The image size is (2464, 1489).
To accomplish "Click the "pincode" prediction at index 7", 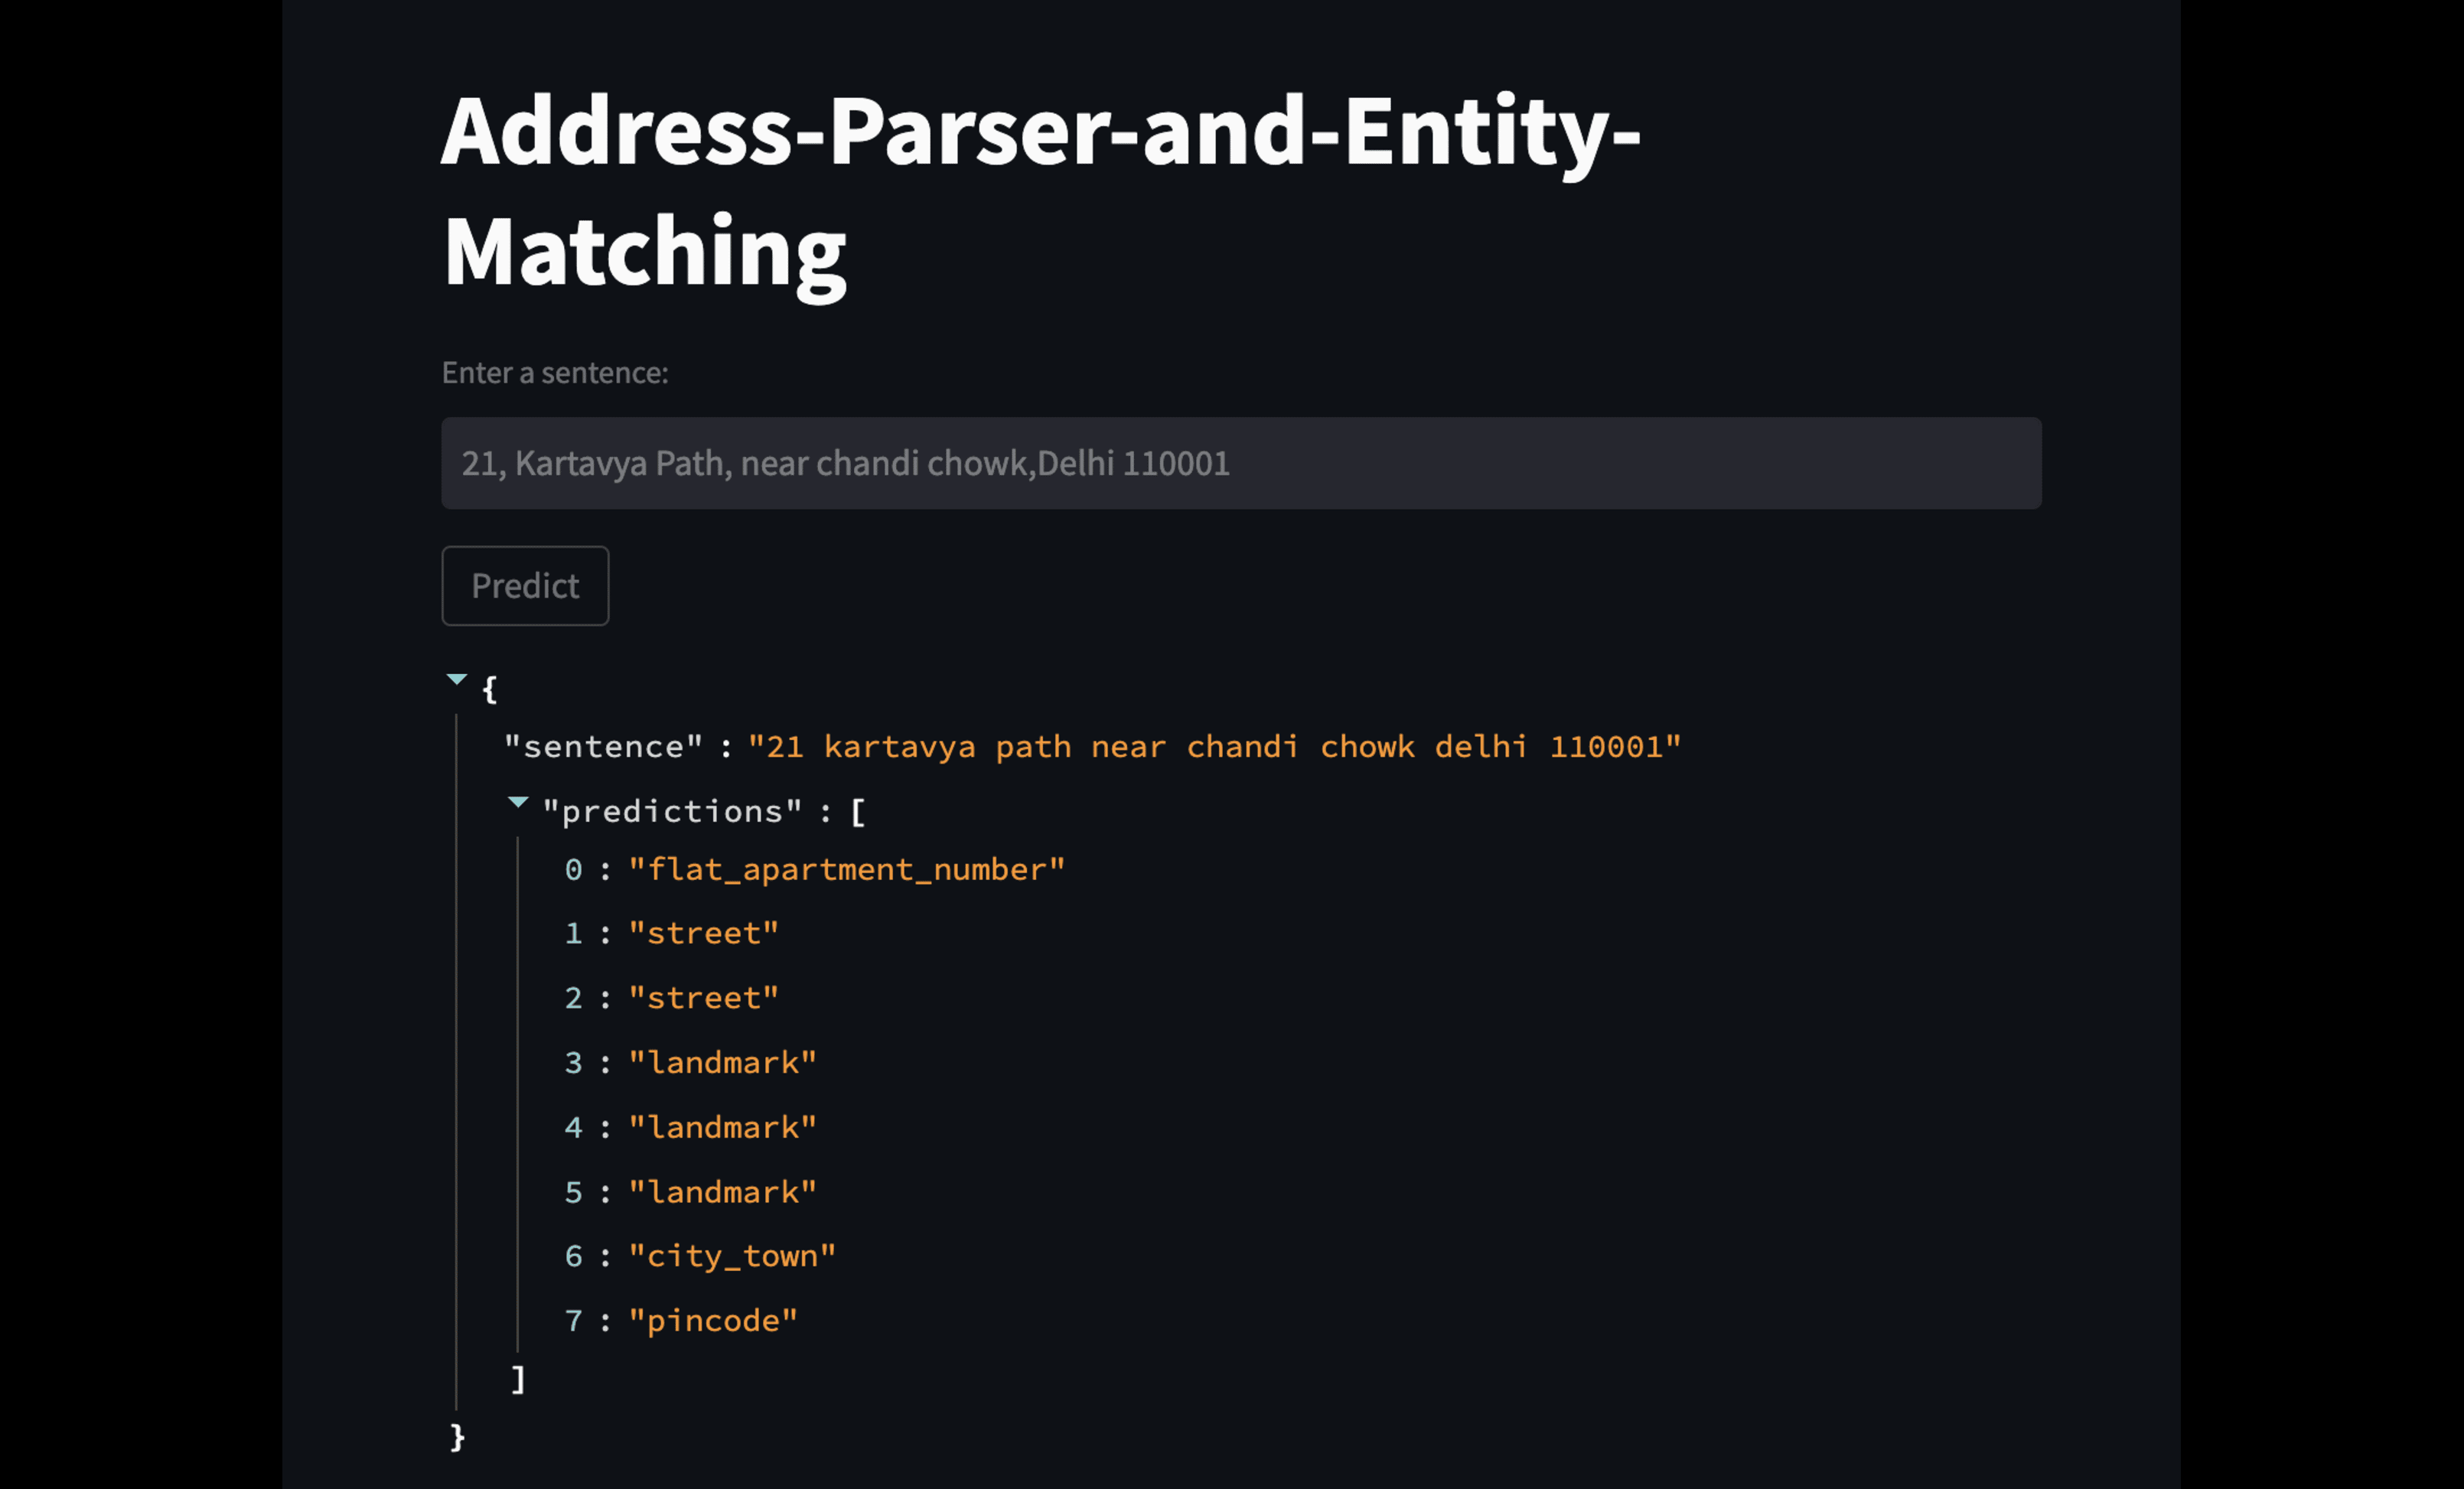I will 712,1320.
